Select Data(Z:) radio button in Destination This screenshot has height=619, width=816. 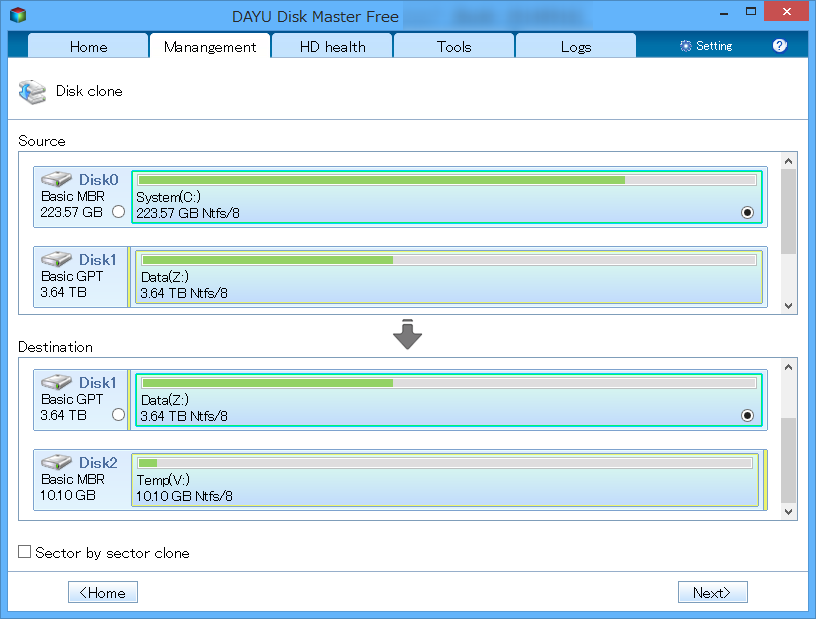click(747, 415)
